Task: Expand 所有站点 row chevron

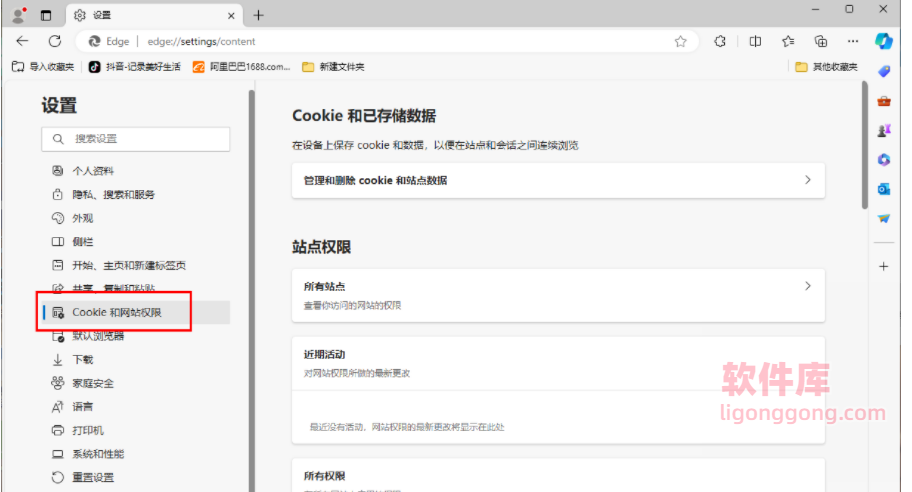Action: 807,286
